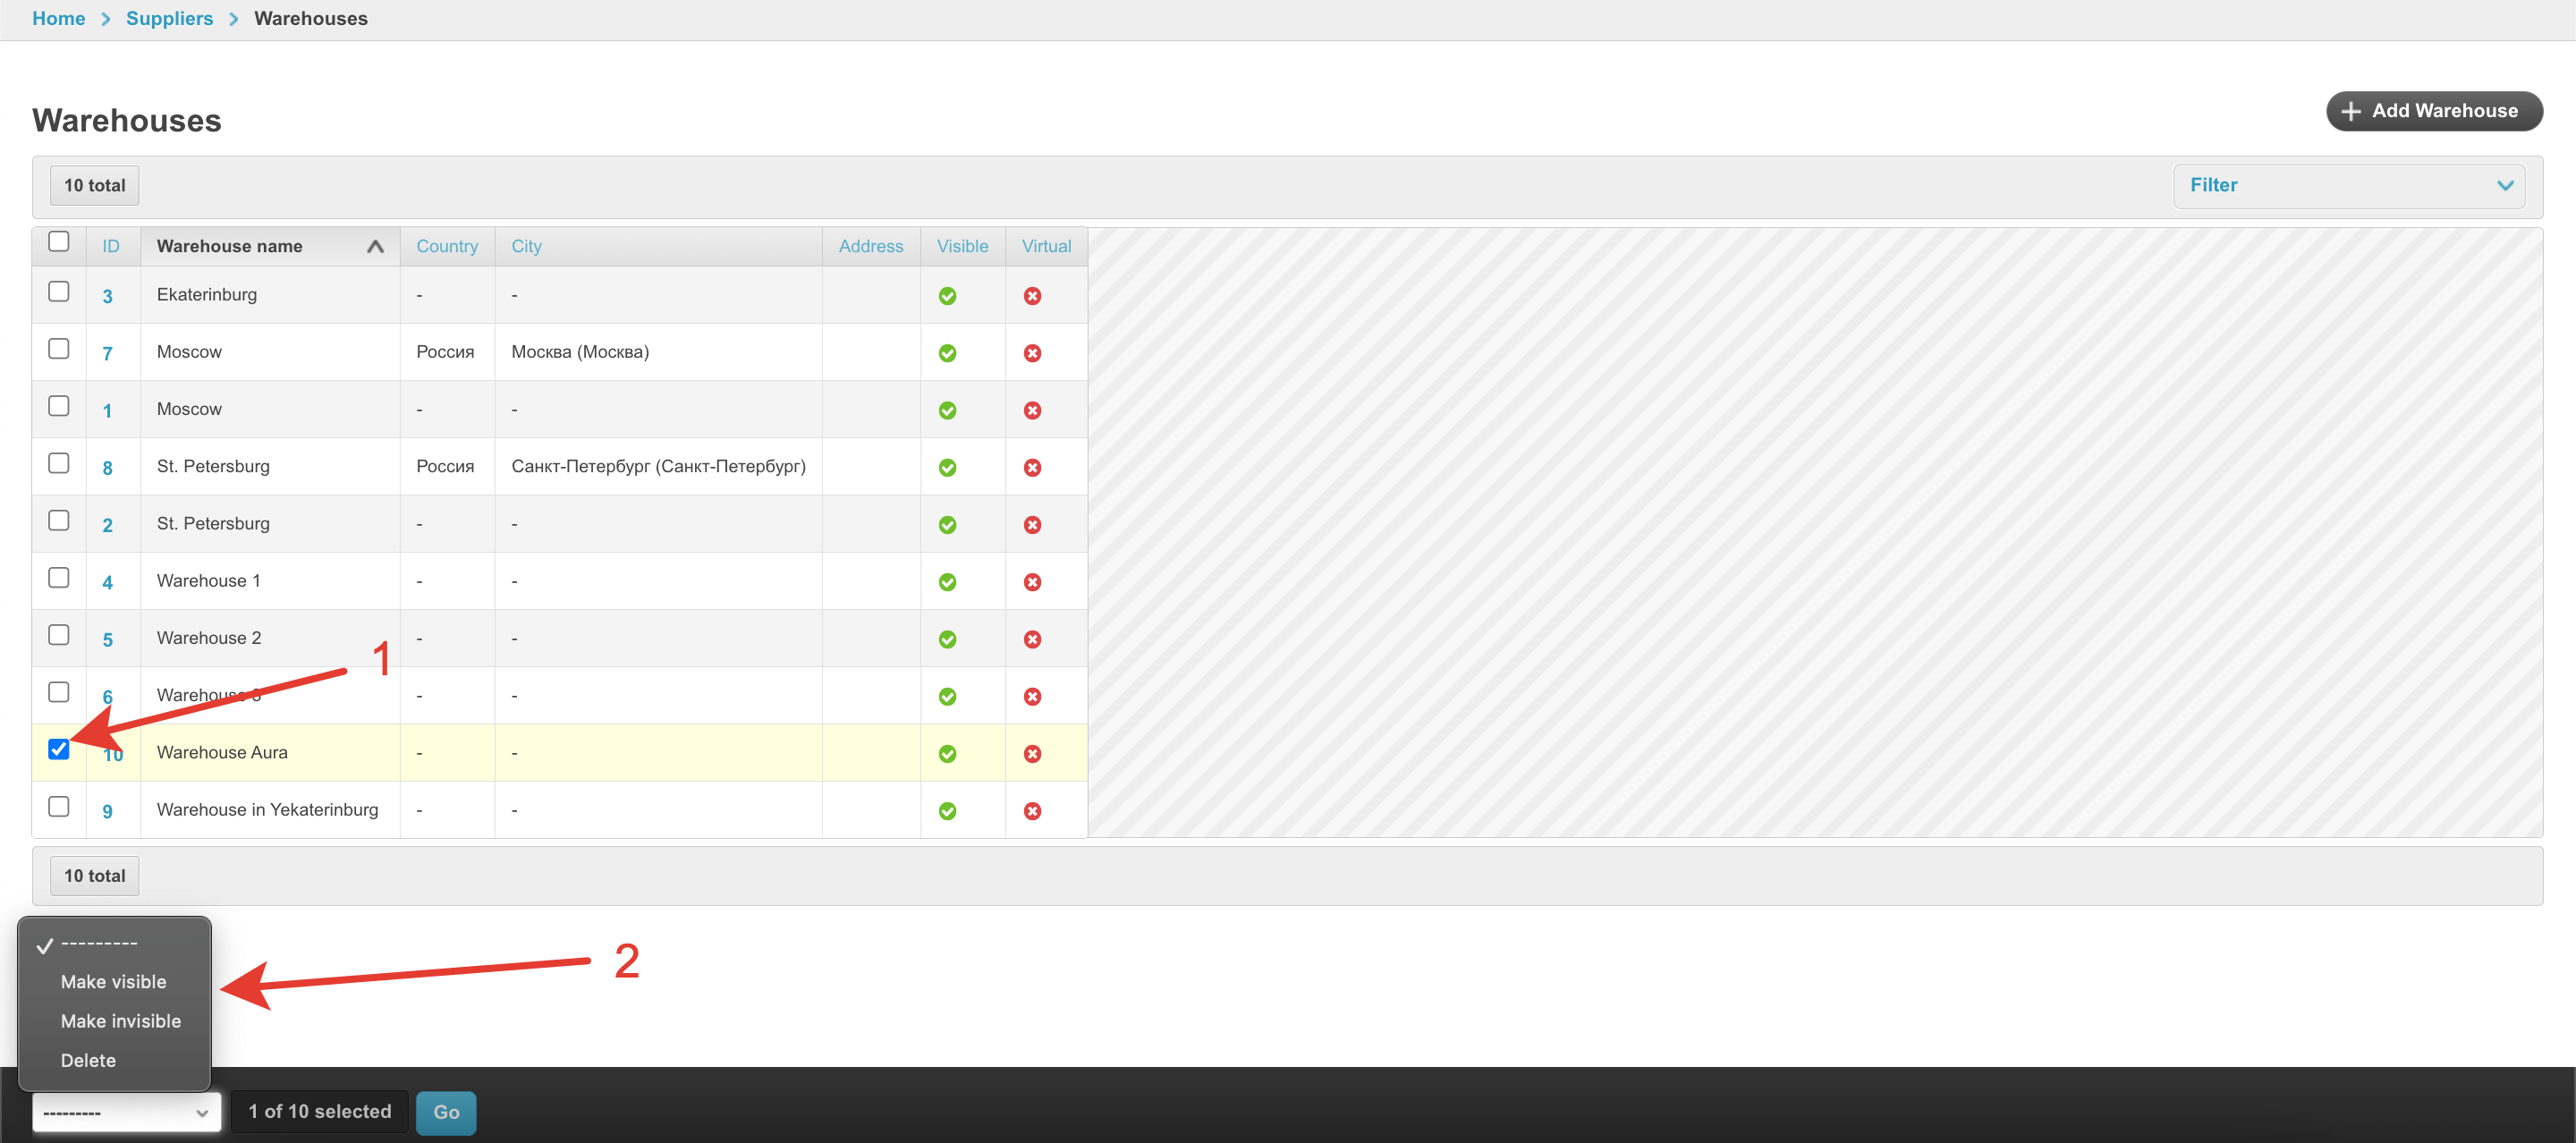Viewport: 2576px width, 1143px height.
Task: Open warehouse ID 7 link
Action: click(107, 354)
